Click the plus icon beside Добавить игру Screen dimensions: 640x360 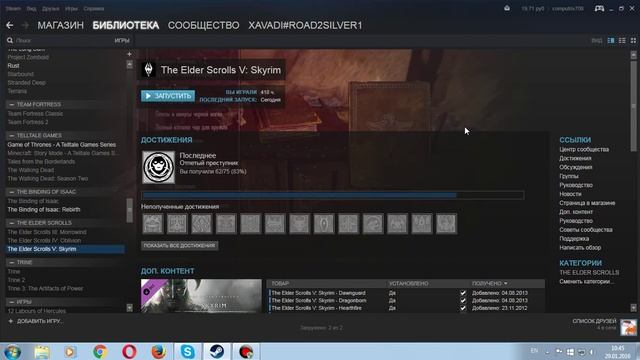11,321
